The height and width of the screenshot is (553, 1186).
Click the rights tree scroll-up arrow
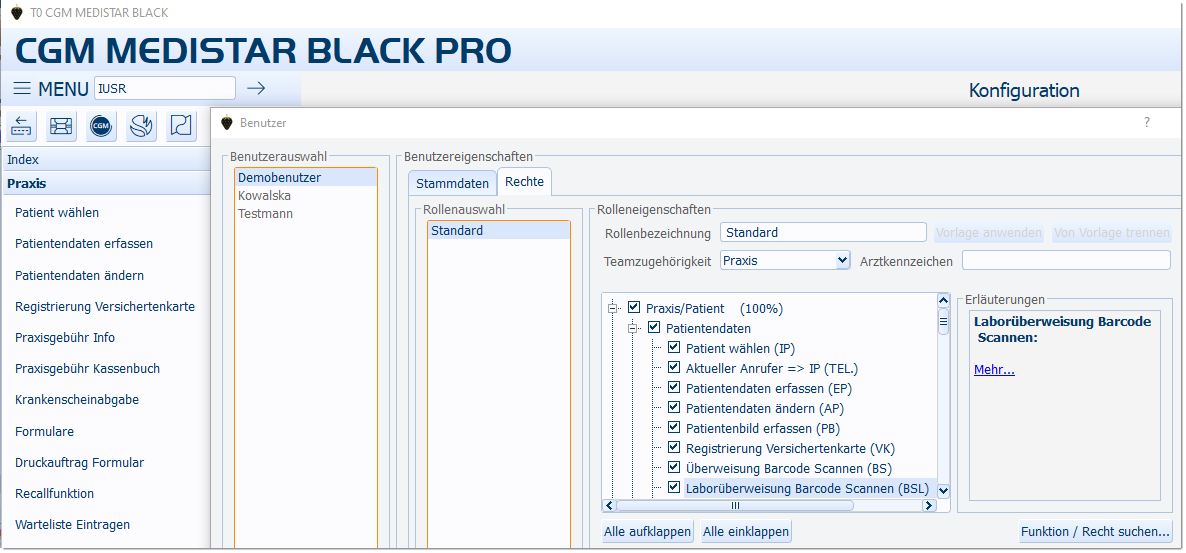[x=943, y=300]
